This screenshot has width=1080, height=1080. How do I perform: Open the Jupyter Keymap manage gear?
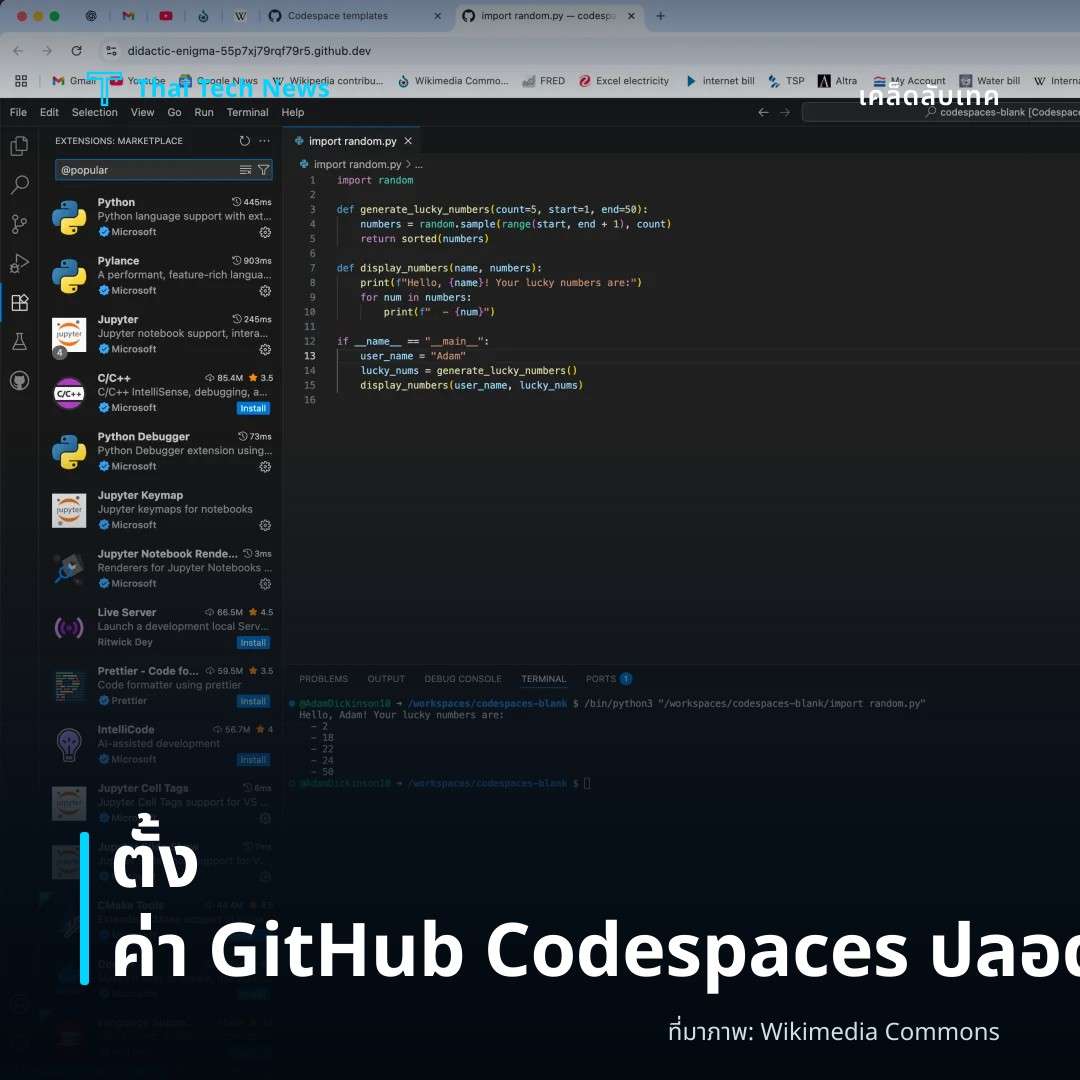coord(265,526)
